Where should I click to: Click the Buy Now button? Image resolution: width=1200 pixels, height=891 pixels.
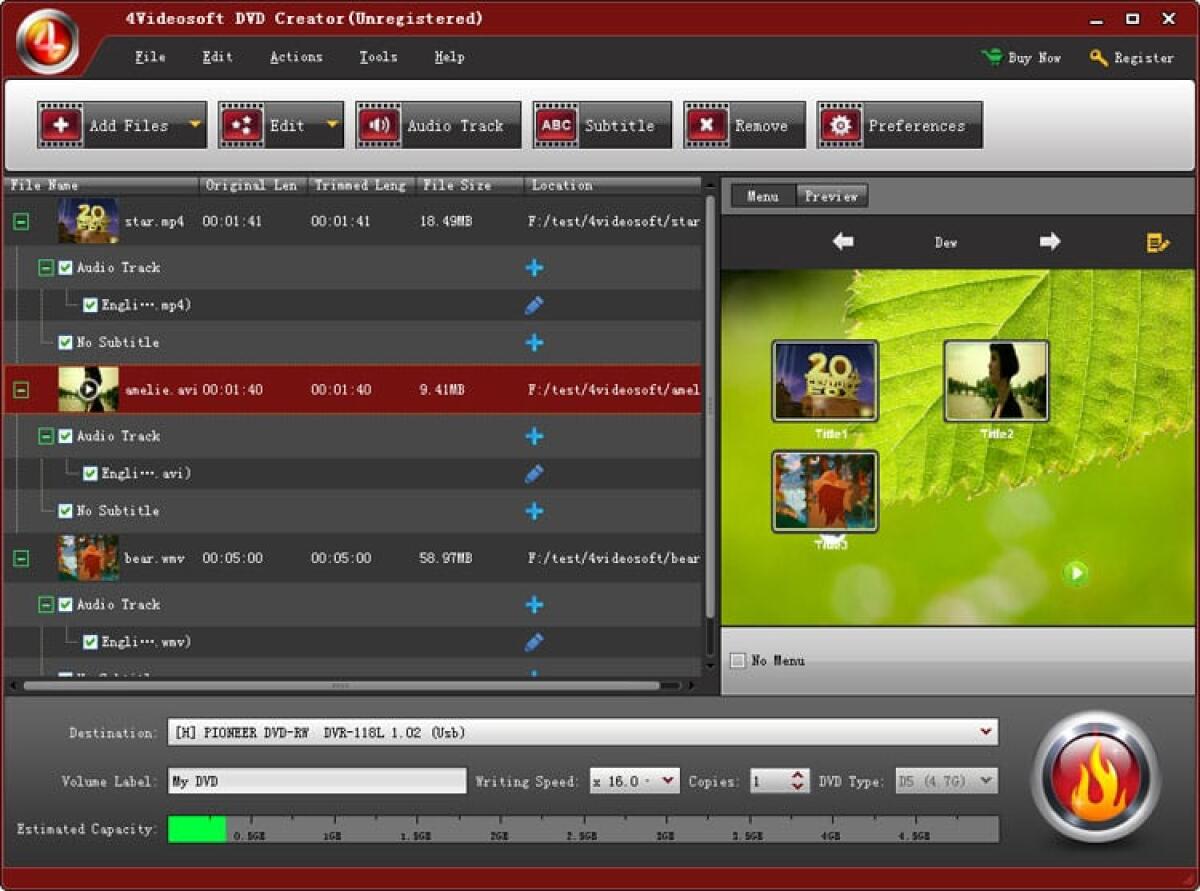tap(1026, 57)
